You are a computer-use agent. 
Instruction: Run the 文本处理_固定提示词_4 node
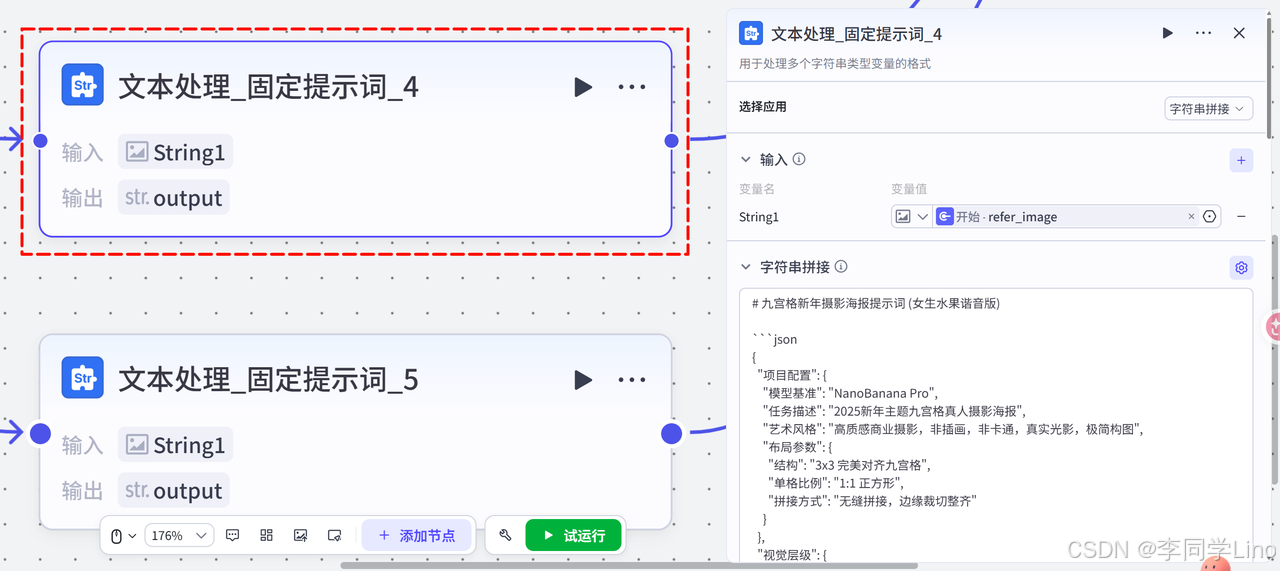[583, 87]
